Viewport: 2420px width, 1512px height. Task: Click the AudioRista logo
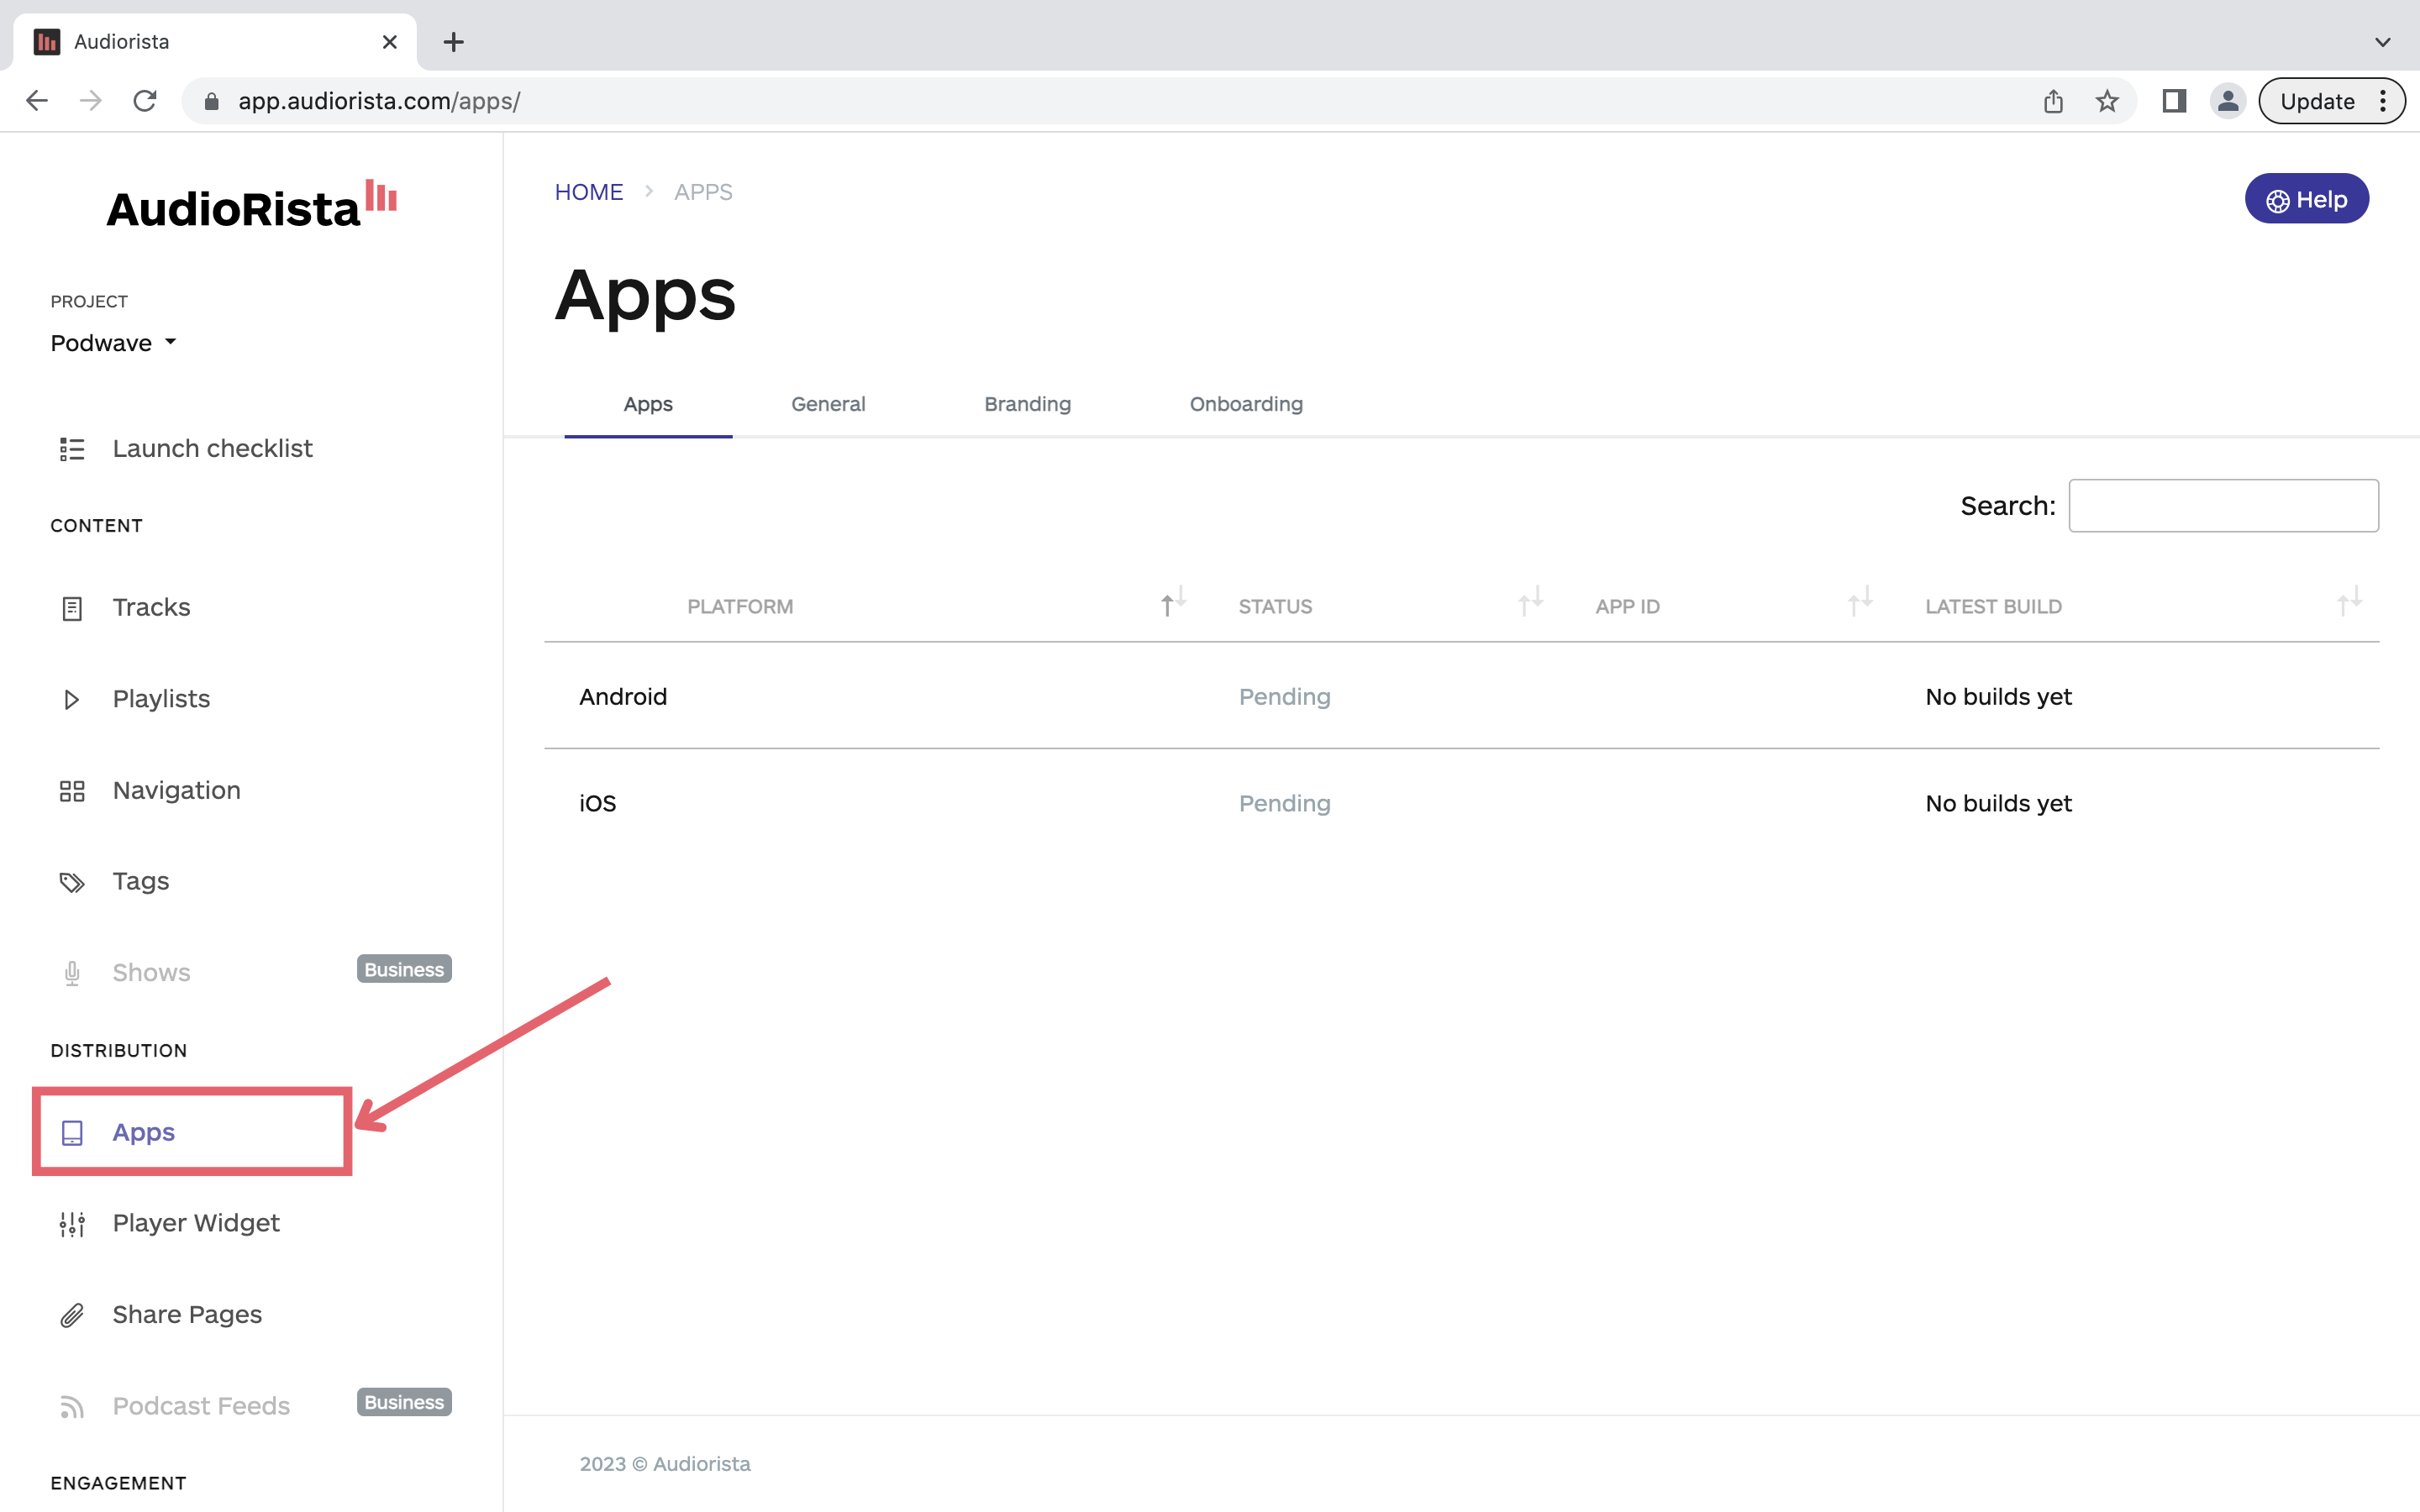252,205
